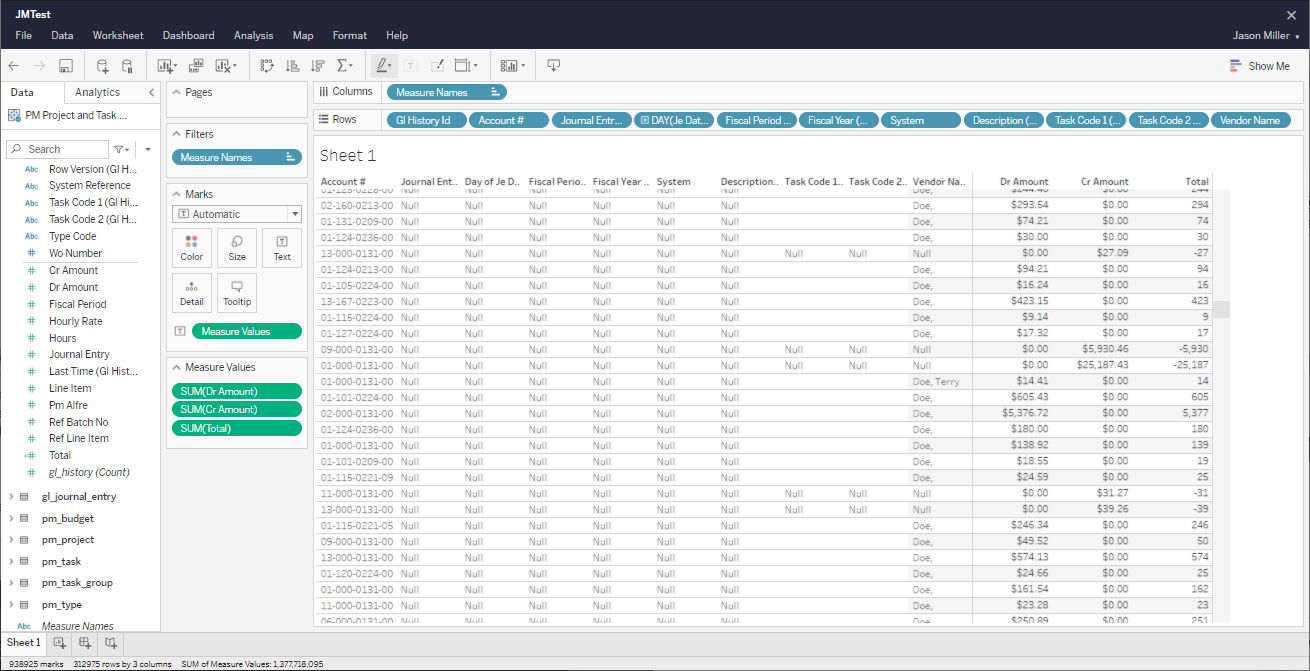1310x671 pixels.
Task: Collapse the Pages card
Action: (x=176, y=92)
